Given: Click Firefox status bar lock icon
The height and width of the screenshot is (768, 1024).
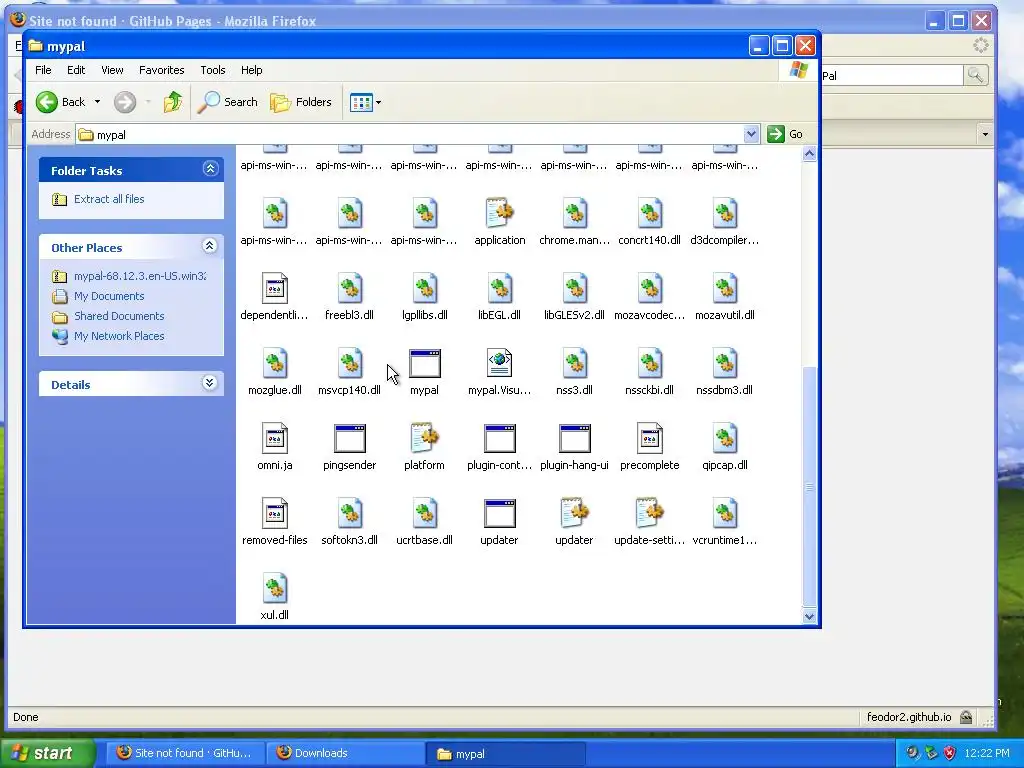Looking at the screenshot, I should click(966, 717).
